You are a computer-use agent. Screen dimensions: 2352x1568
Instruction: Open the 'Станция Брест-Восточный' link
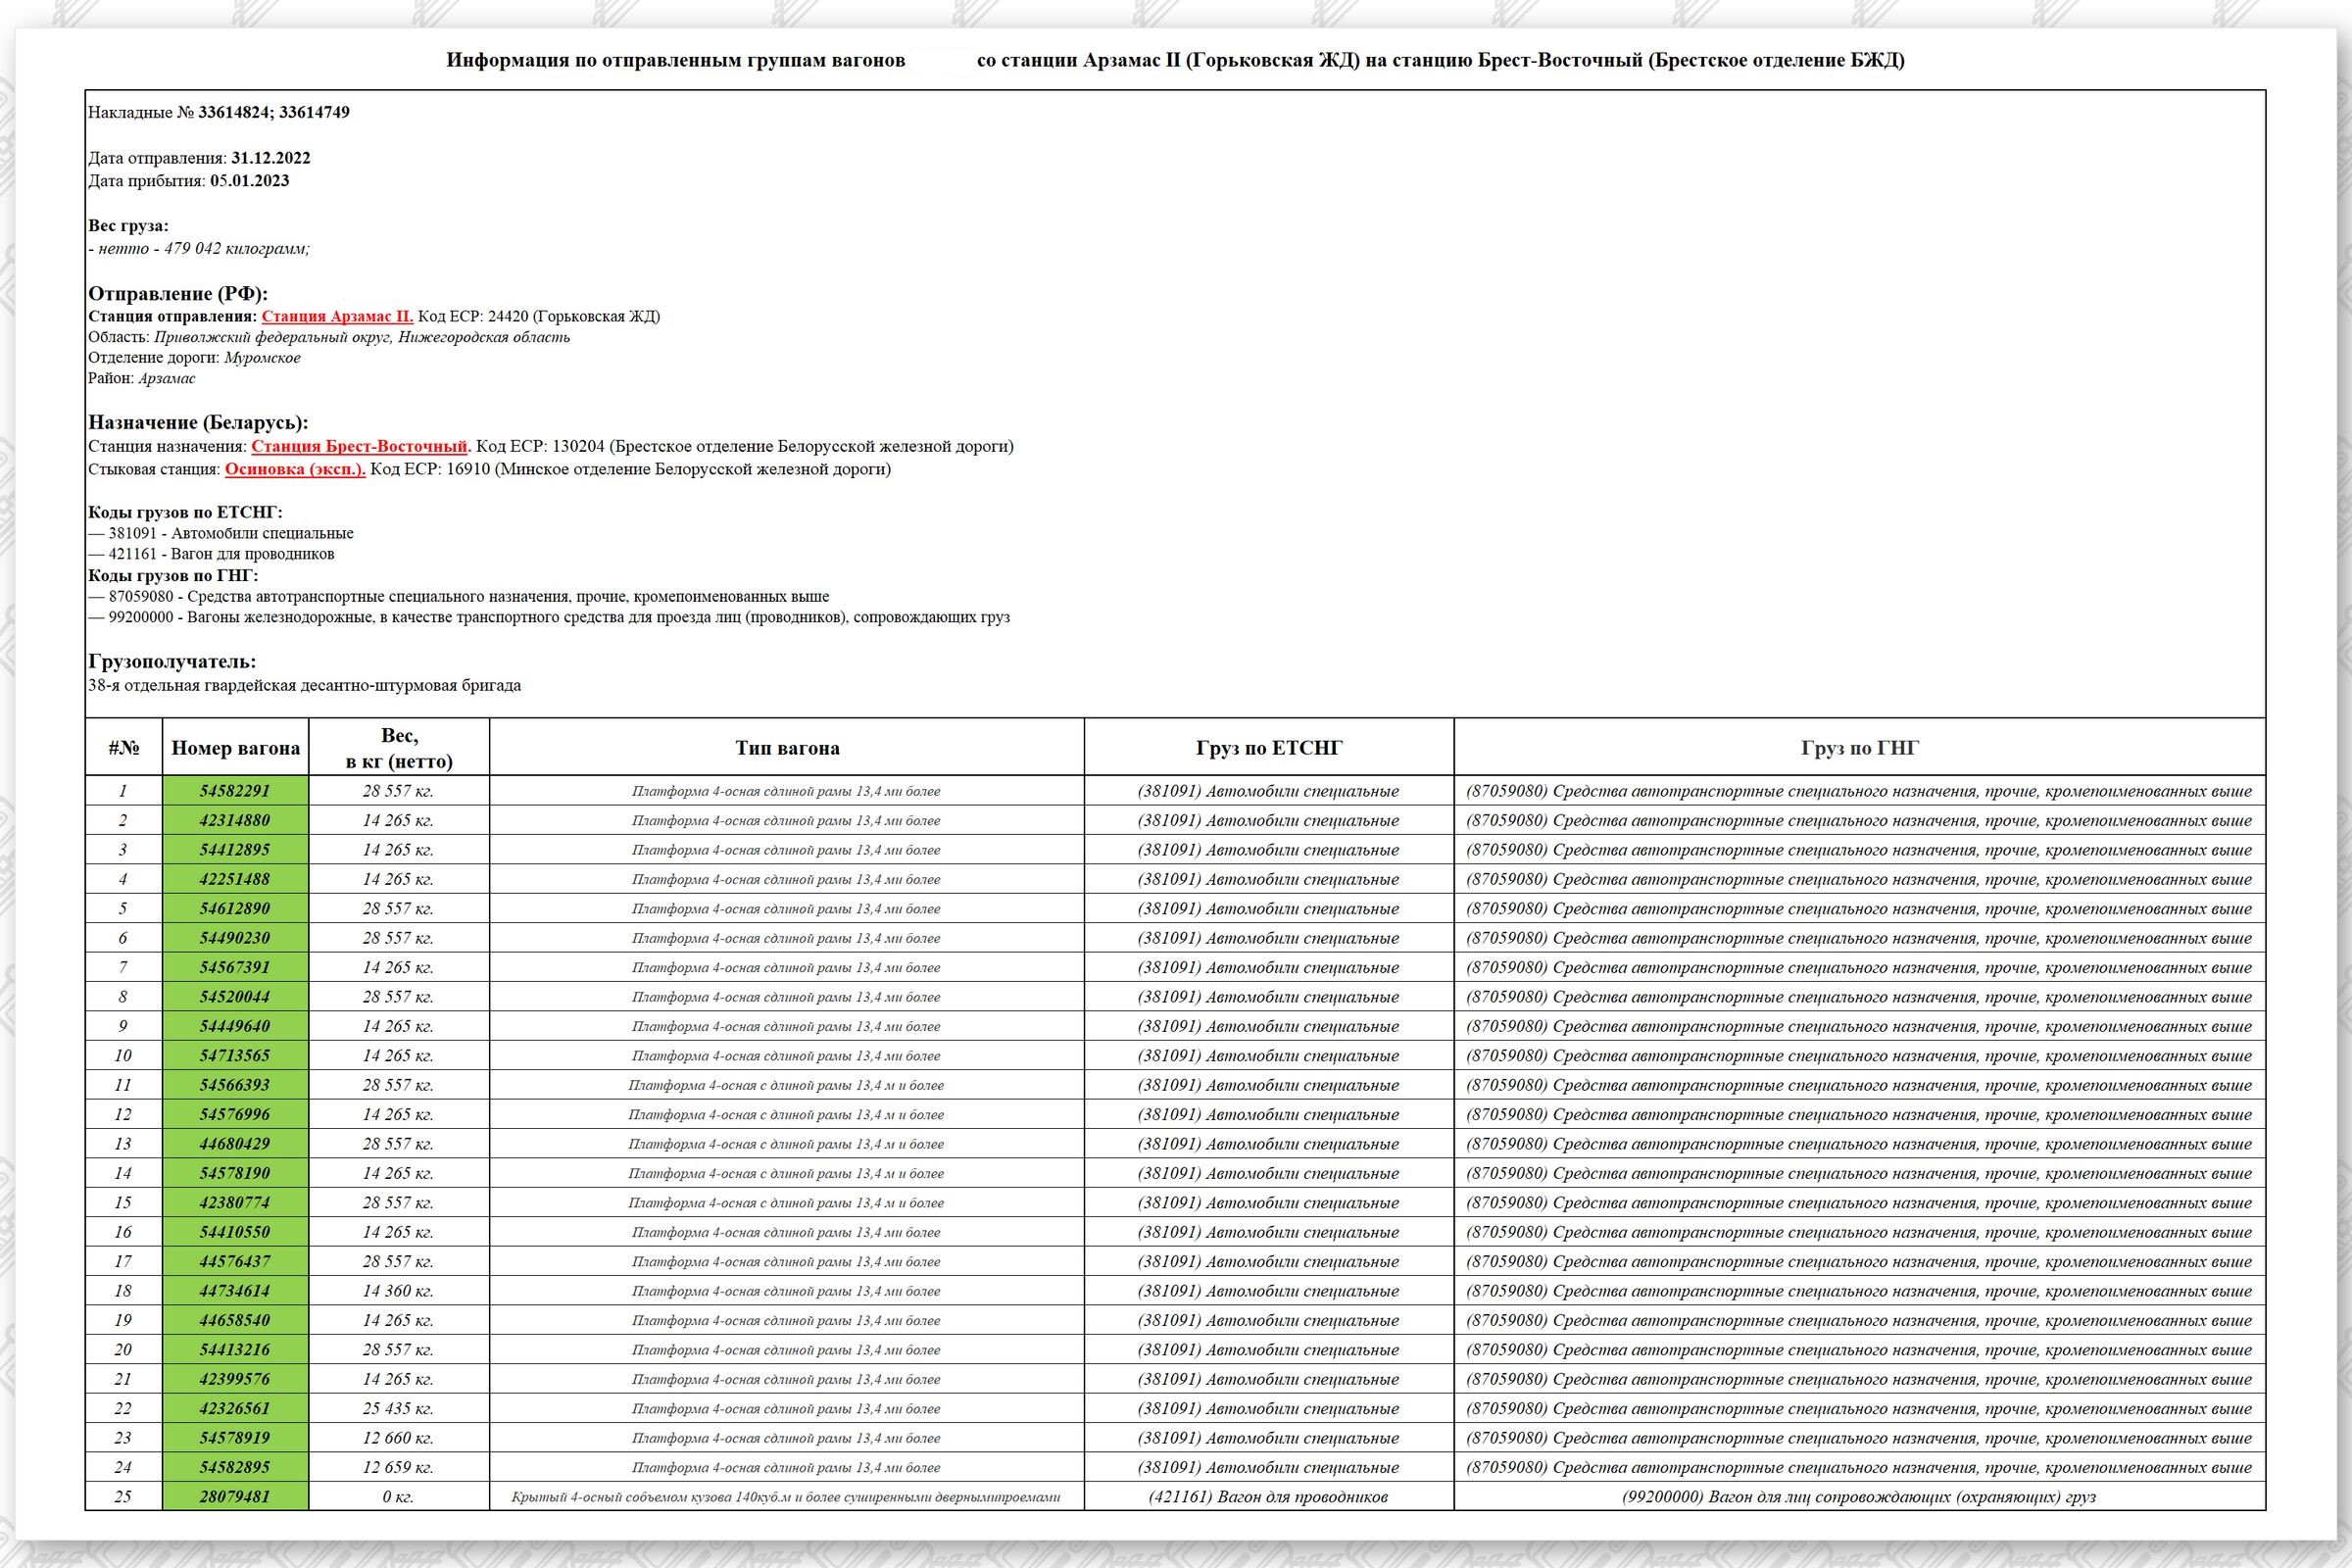point(359,446)
